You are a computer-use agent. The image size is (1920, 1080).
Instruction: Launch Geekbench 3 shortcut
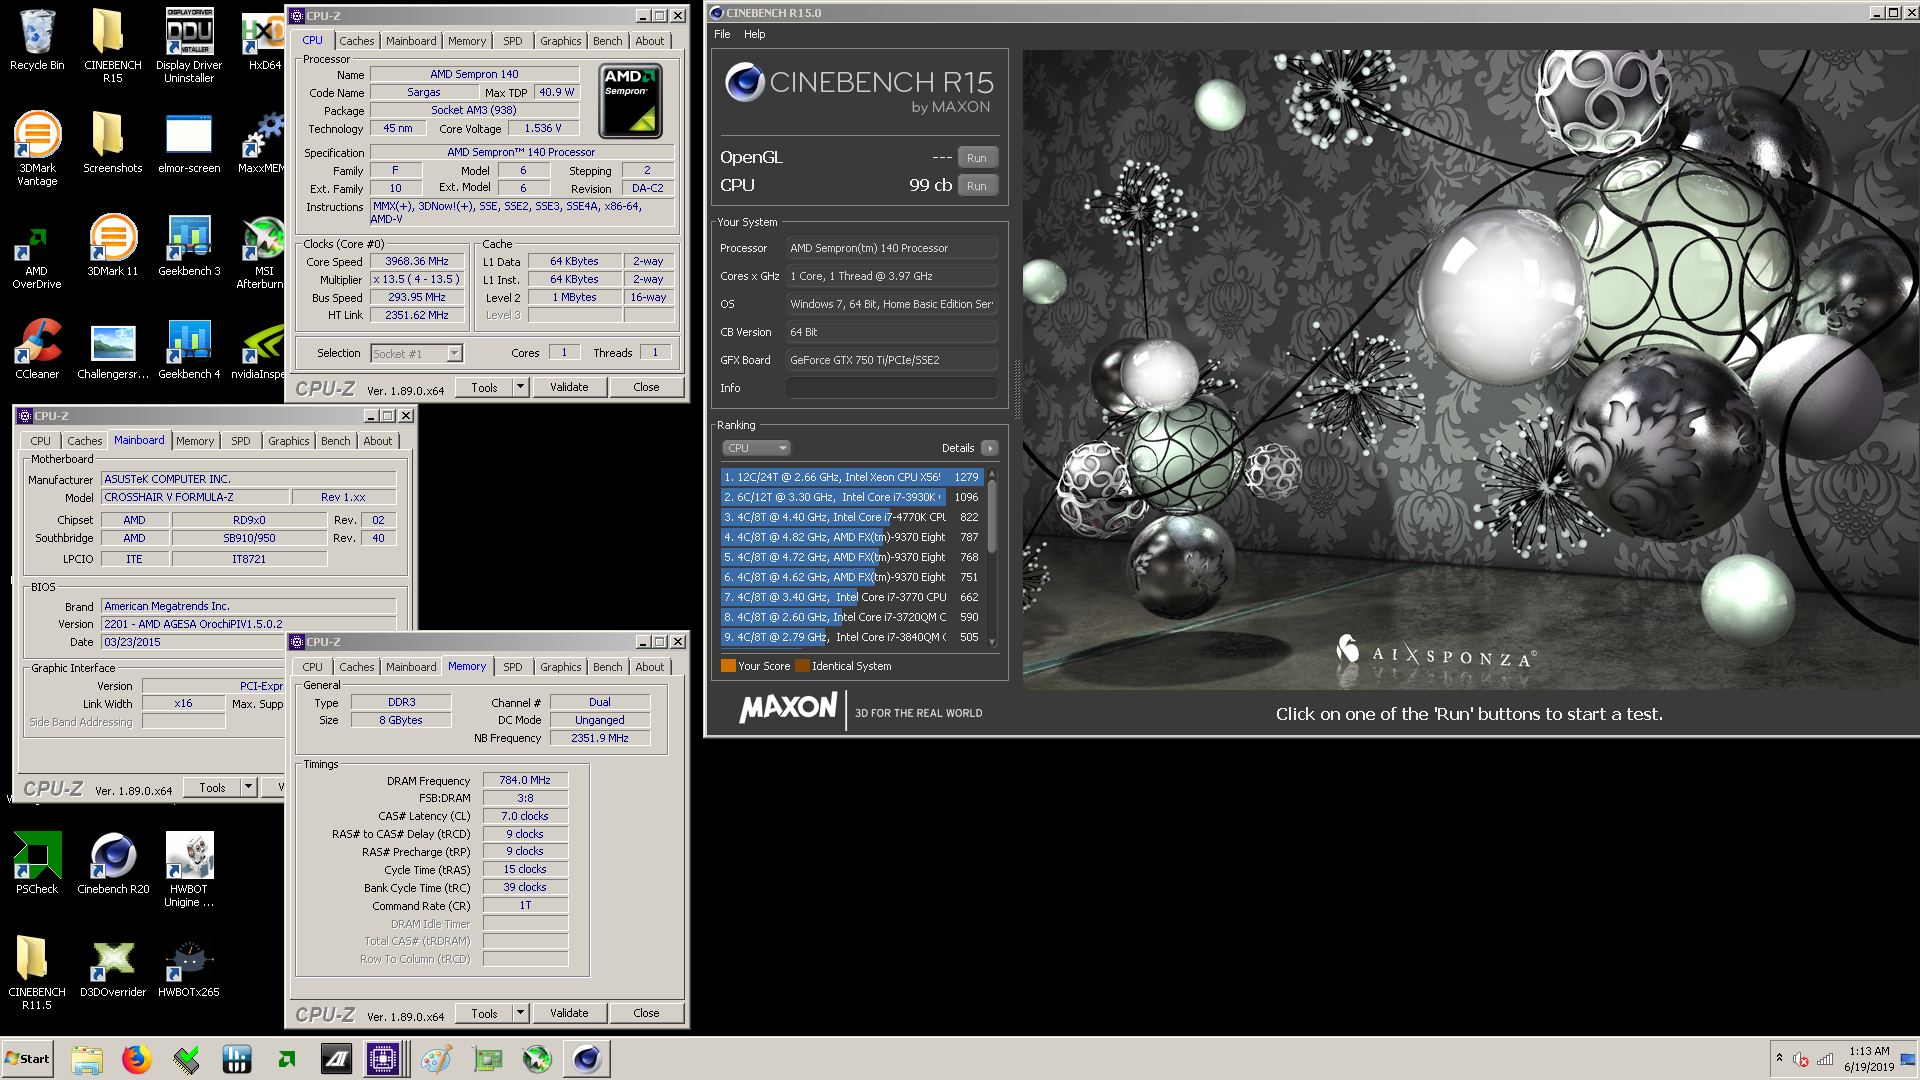click(189, 245)
